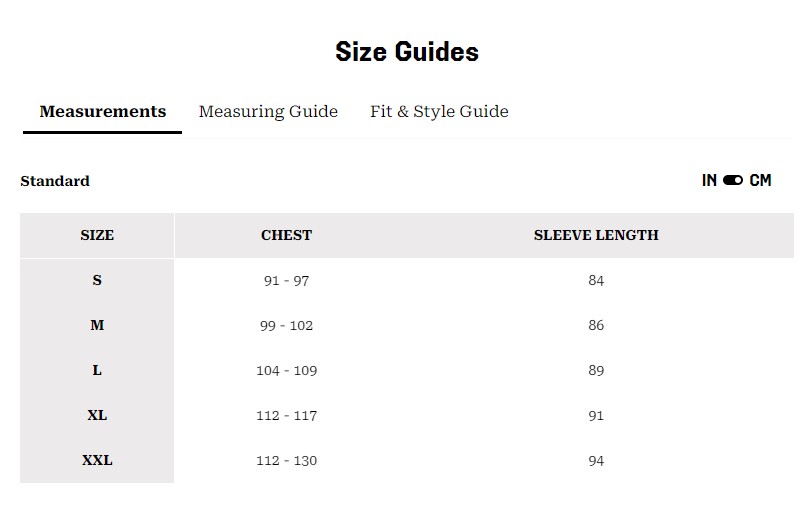The height and width of the screenshot is (523, 802).
Task: Click sleeve length value 86
Action: coord(596,326)
